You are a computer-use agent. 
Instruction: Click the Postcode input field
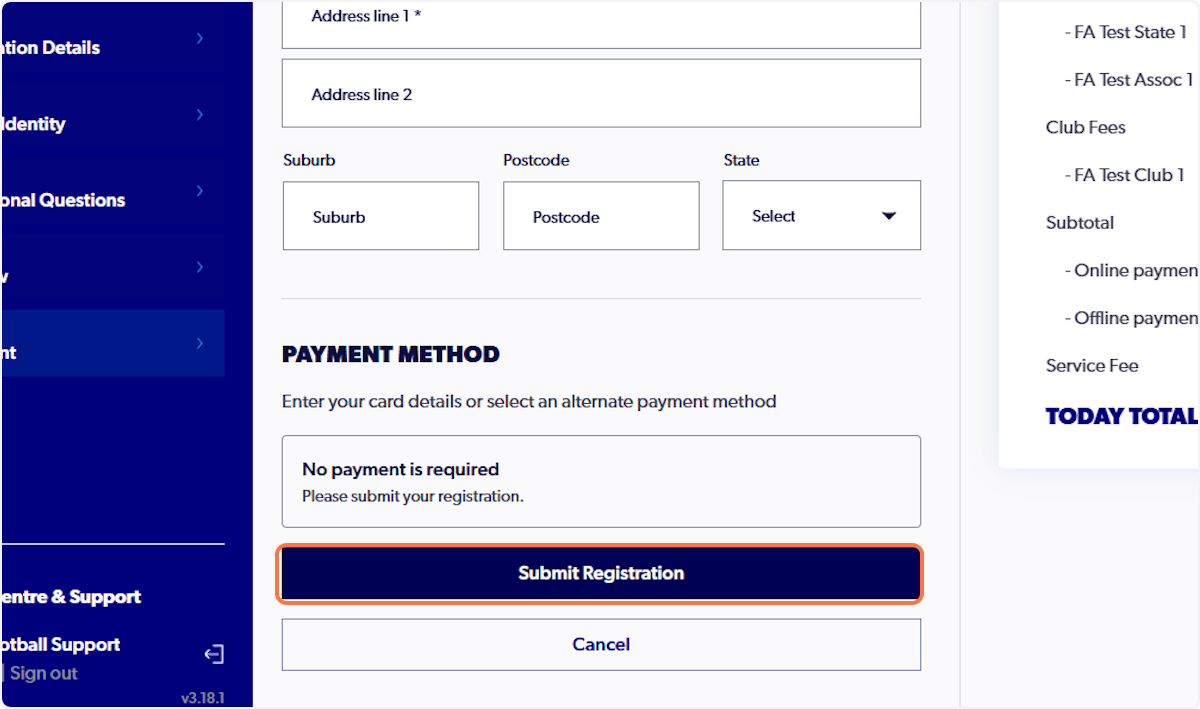click(x=600, y=215)
